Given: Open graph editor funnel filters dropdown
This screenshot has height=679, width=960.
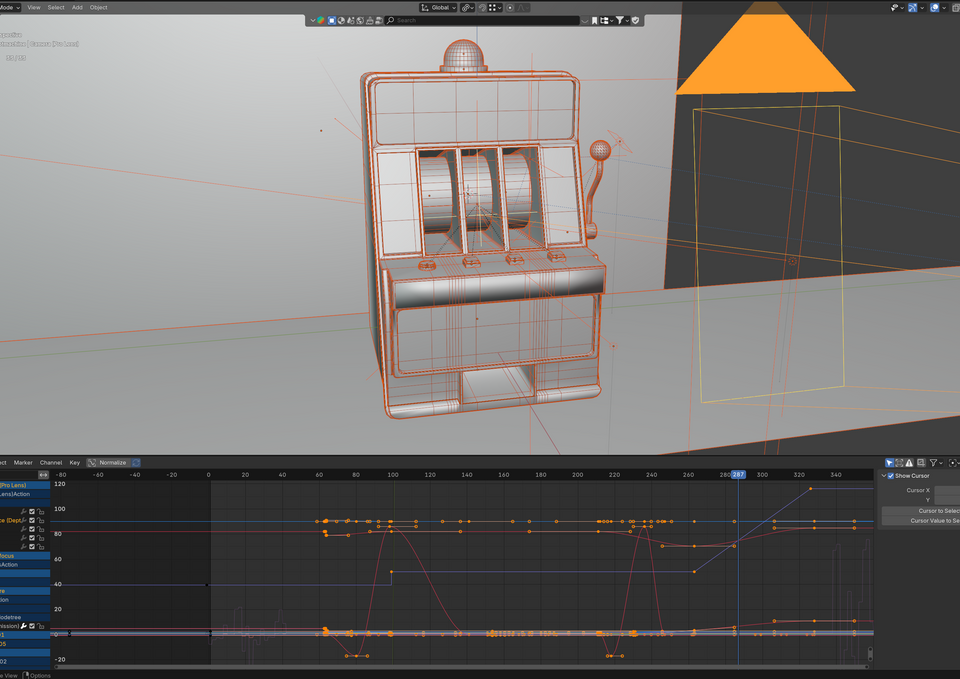Looking at the screenshot, I should click(x=936, y=463).
